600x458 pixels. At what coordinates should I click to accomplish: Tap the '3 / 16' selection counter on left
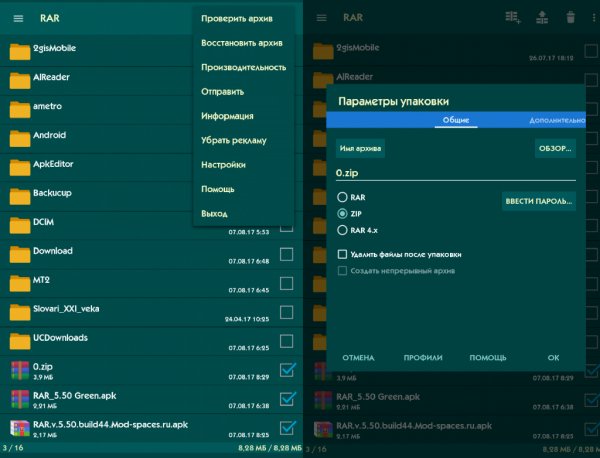13,448
